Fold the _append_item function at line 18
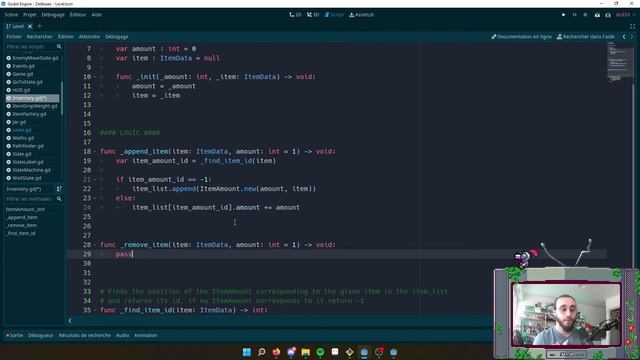Image resolution: width=640 pixels, height=360 pixels. (x=95, y=151)
